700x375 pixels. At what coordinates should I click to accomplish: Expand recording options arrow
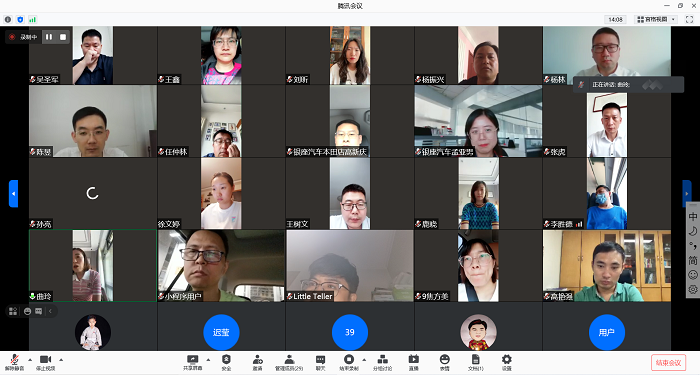(364, 359)
